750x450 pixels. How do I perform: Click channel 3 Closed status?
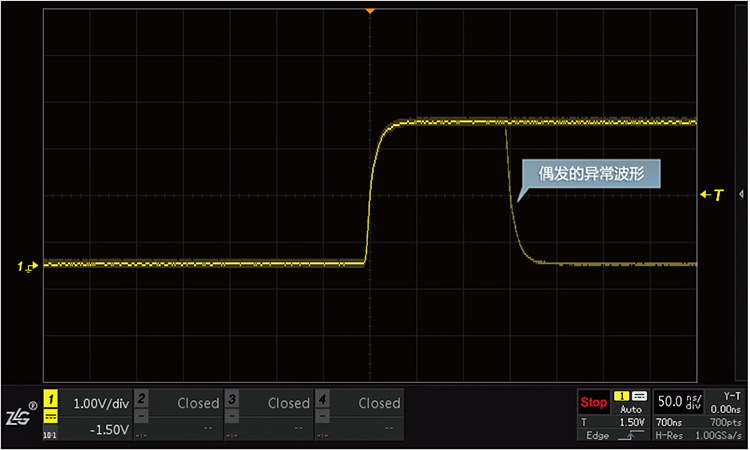tap(288, 403)
